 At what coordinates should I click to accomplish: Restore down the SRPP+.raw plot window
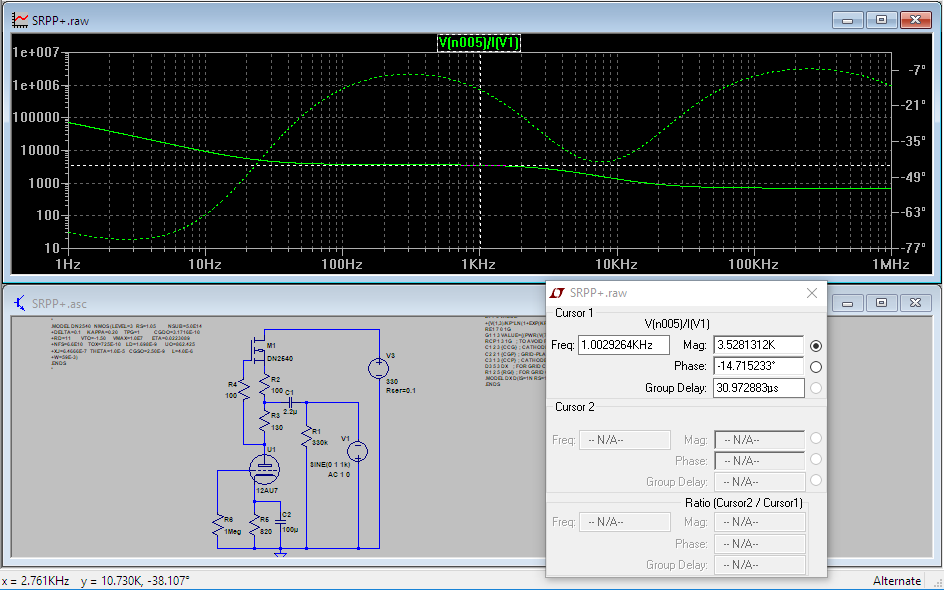click(881, 20)
